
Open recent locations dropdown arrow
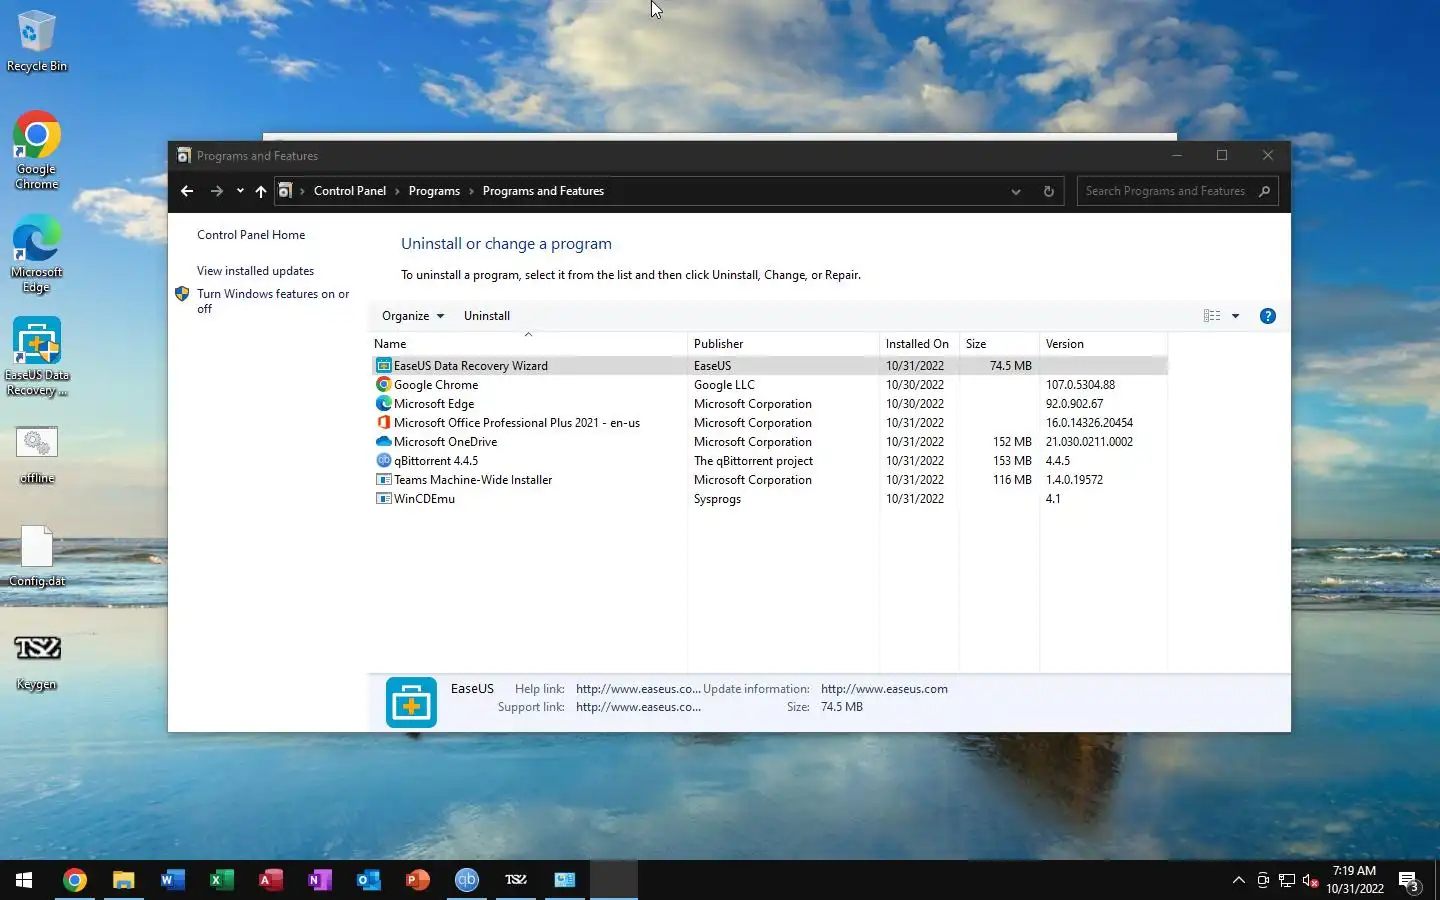click(240, 191)
